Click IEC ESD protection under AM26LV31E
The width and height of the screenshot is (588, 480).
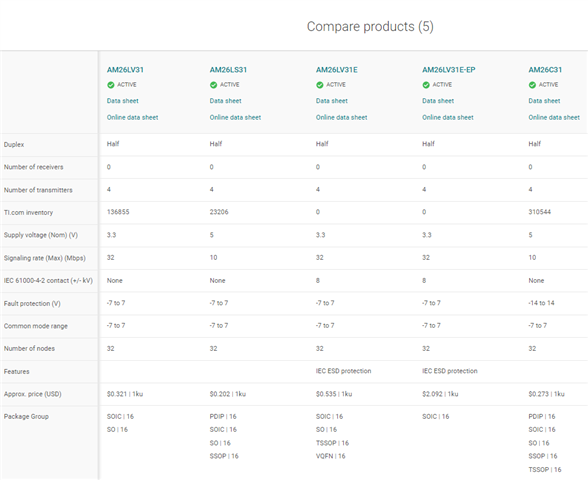[x=343, y=371]
